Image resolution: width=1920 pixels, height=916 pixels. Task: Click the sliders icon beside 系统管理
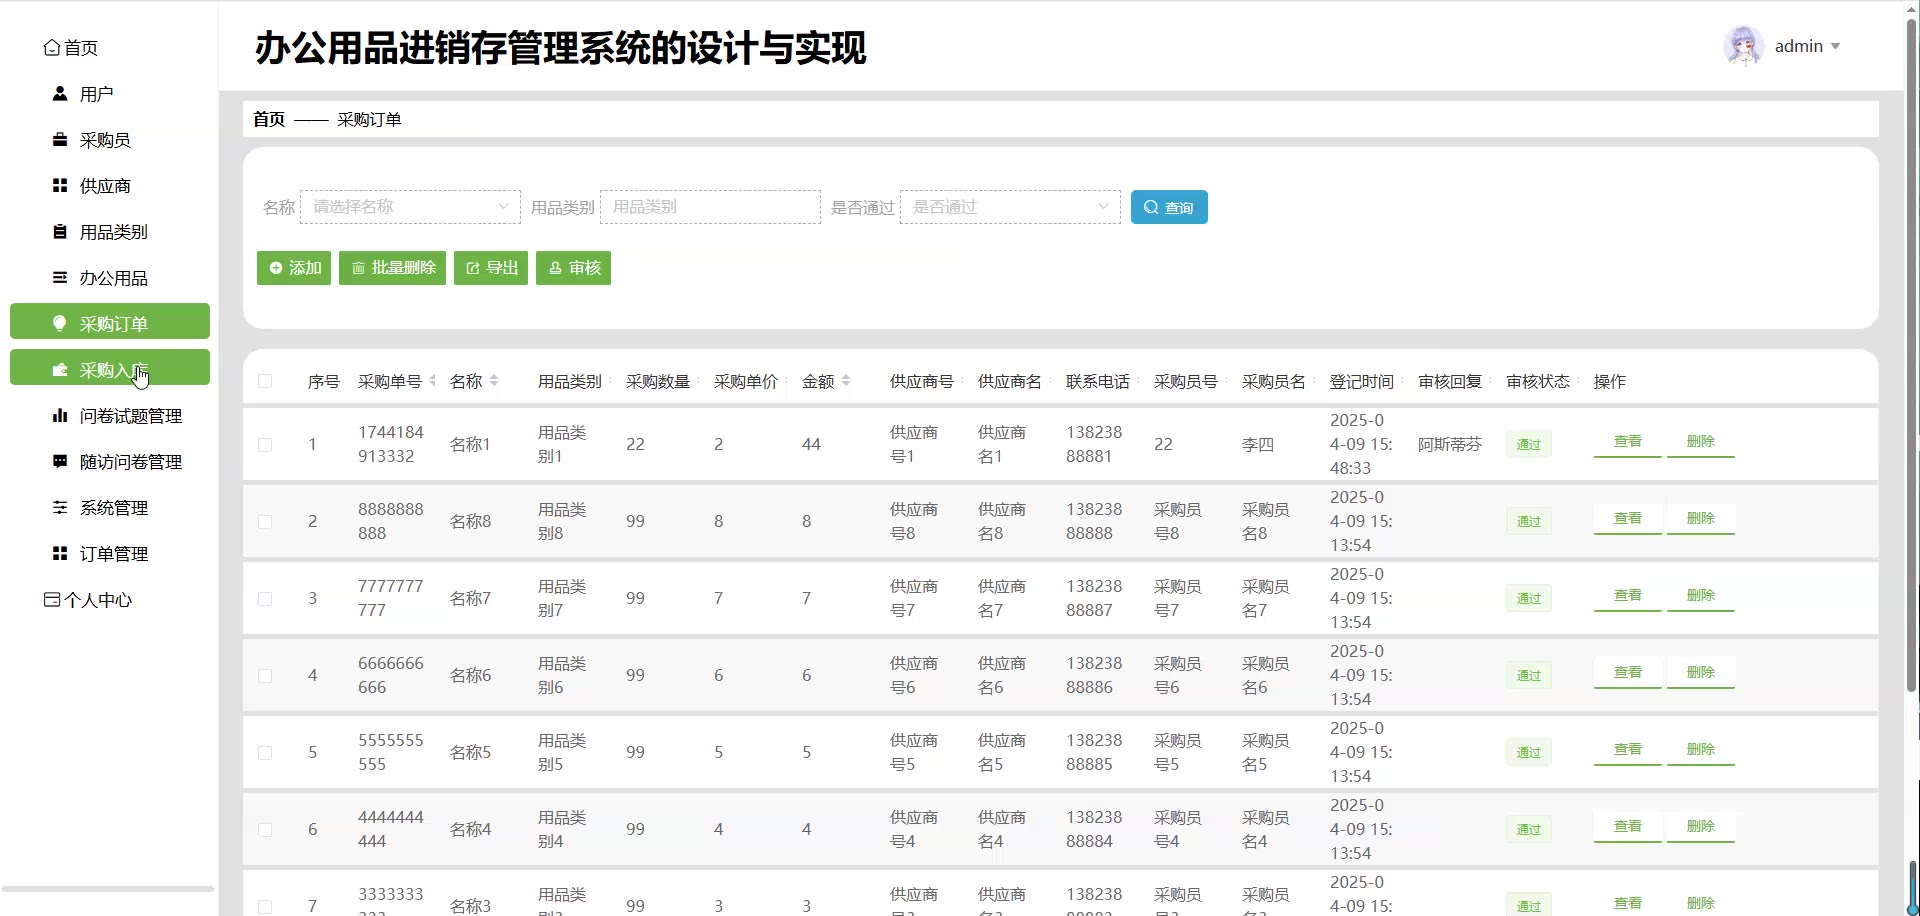coord(60,508)
